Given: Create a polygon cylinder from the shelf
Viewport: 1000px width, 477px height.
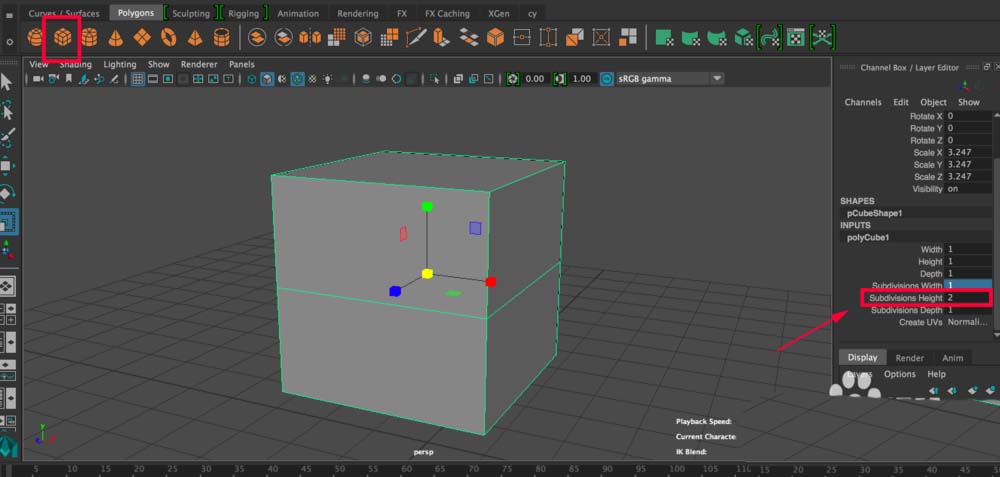Looking at the screenshot, I should (89, 38).
